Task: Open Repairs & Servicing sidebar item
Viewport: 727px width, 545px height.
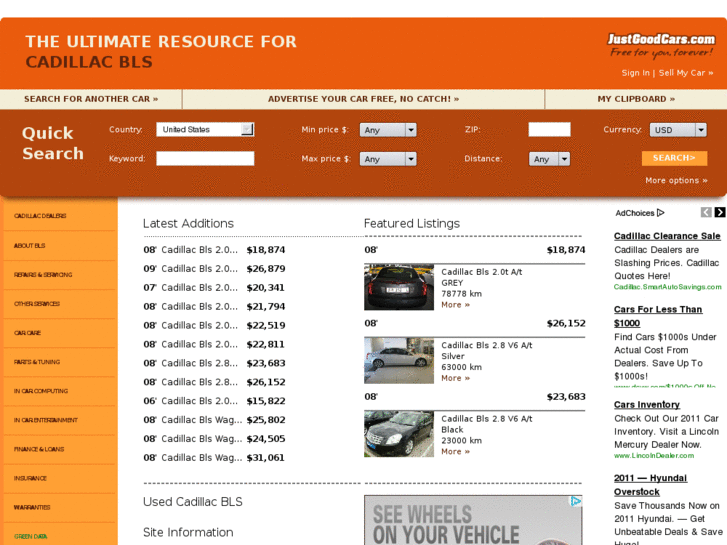Action: tap(43, 275)
